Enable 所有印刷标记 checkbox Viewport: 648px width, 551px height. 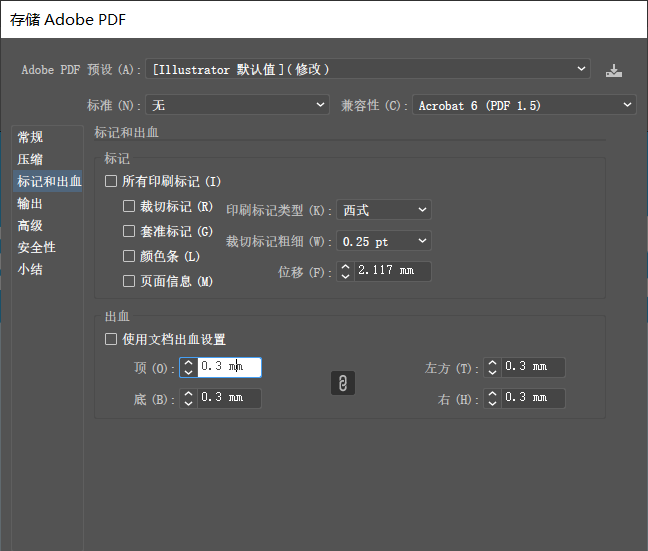click(x=111, y=181)
